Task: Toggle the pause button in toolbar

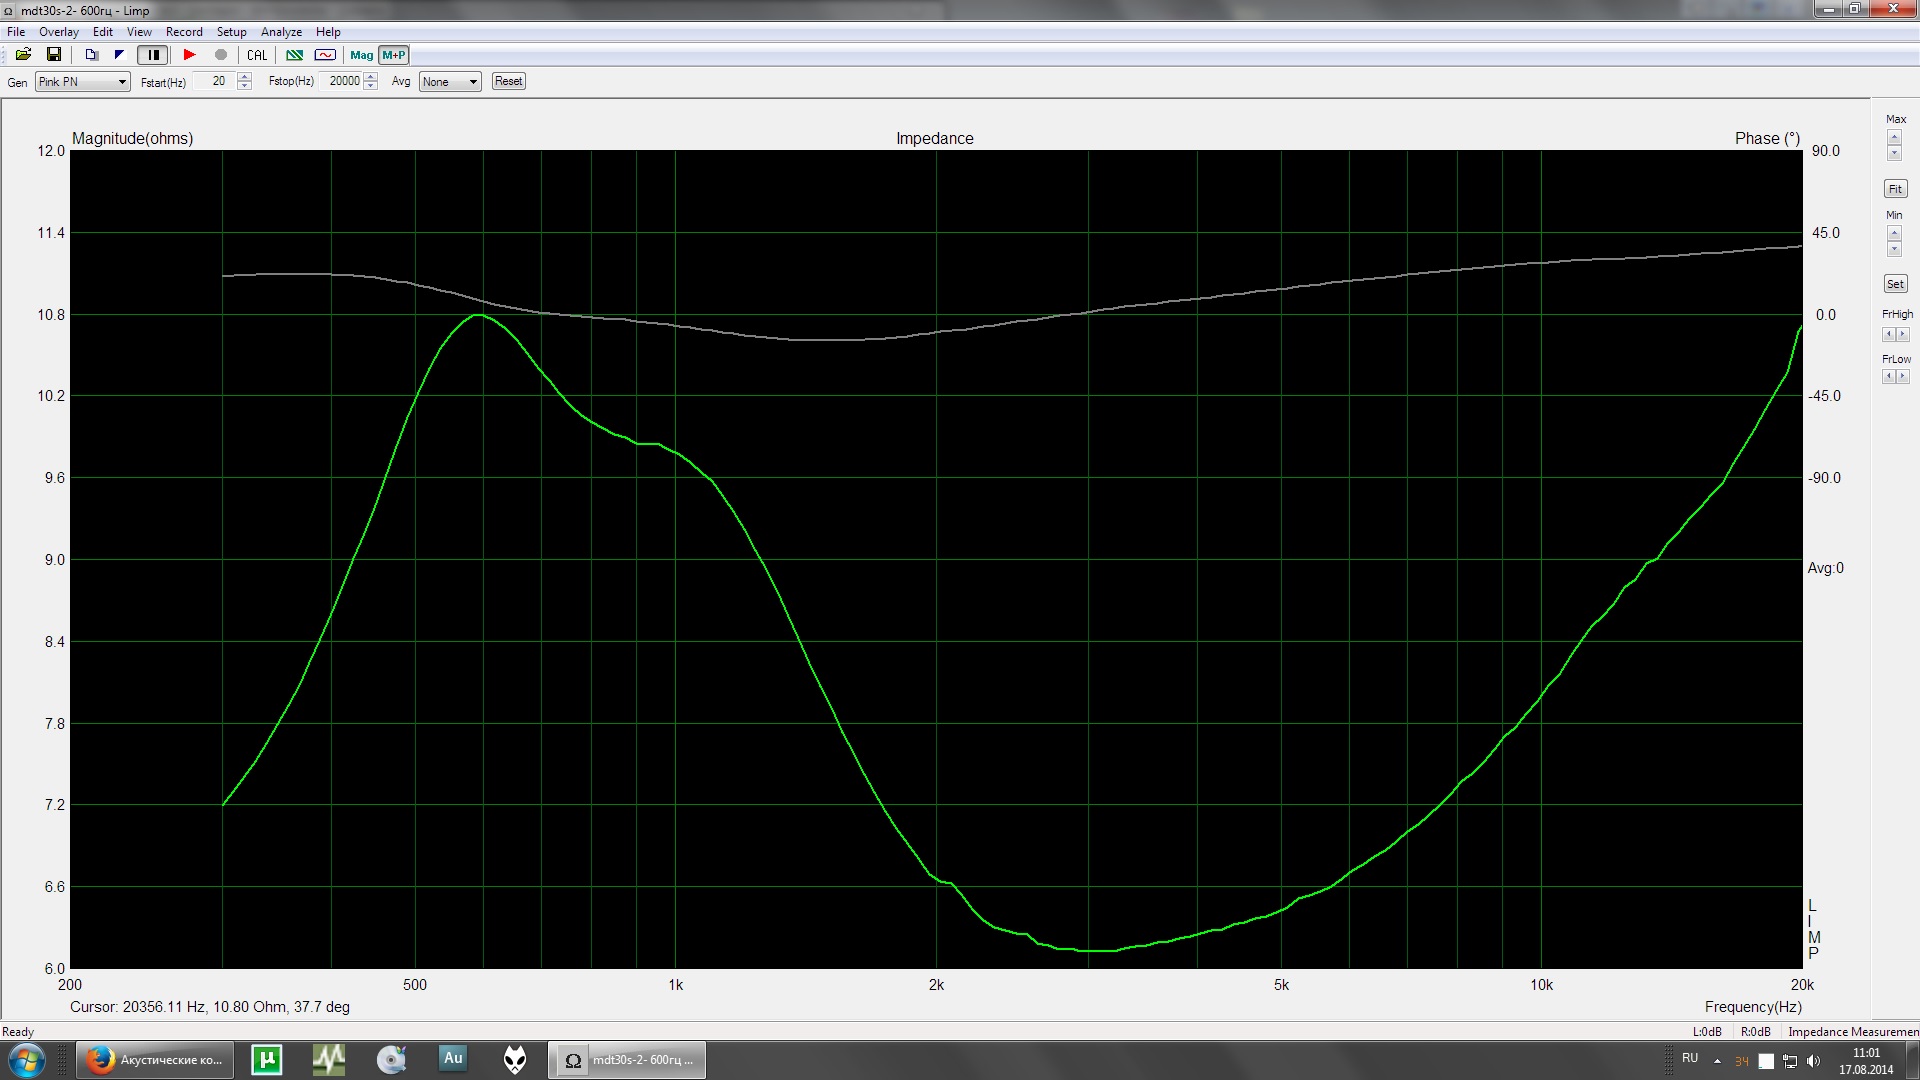Action: [x=152, y=55]
